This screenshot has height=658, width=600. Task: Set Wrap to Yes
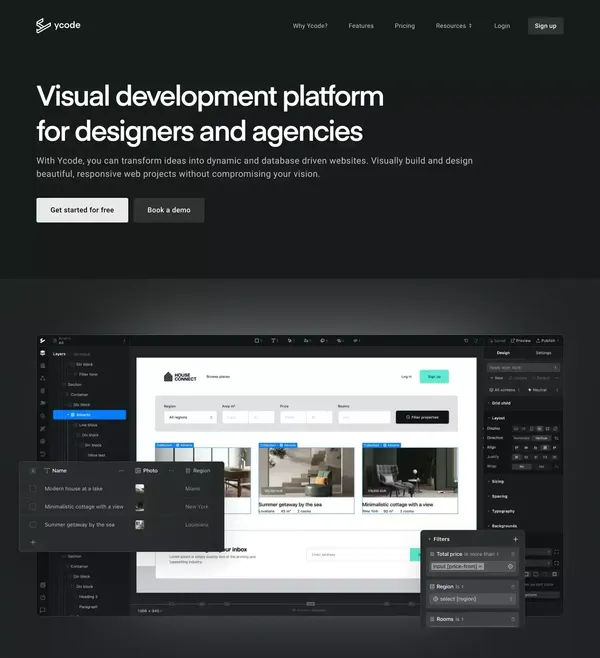(541, 466)
